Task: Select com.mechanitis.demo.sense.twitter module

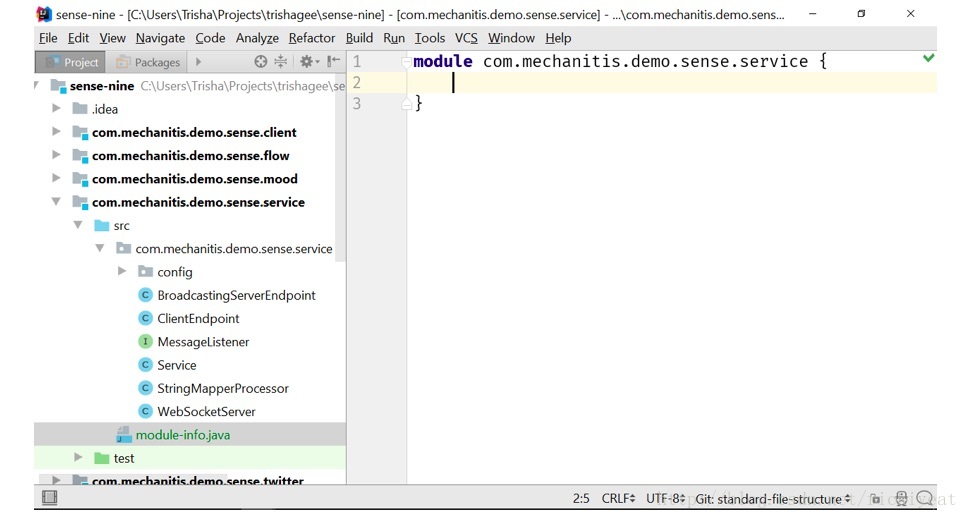Action: click(198, 480)
